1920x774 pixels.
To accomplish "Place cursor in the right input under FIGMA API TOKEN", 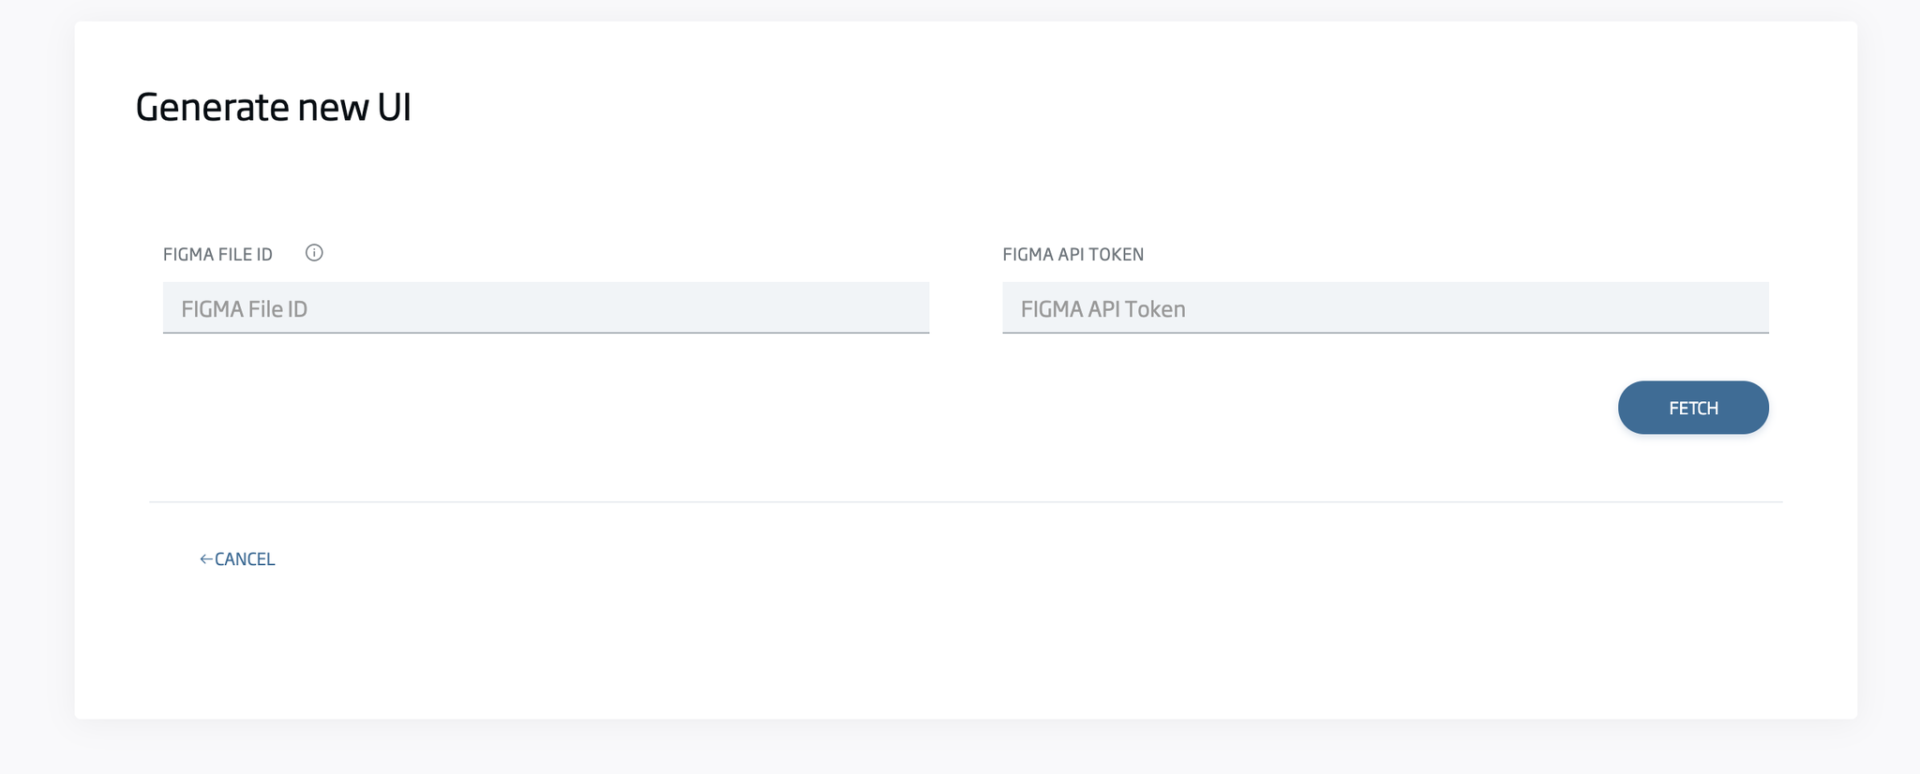I will click(x=1385, y=308).
